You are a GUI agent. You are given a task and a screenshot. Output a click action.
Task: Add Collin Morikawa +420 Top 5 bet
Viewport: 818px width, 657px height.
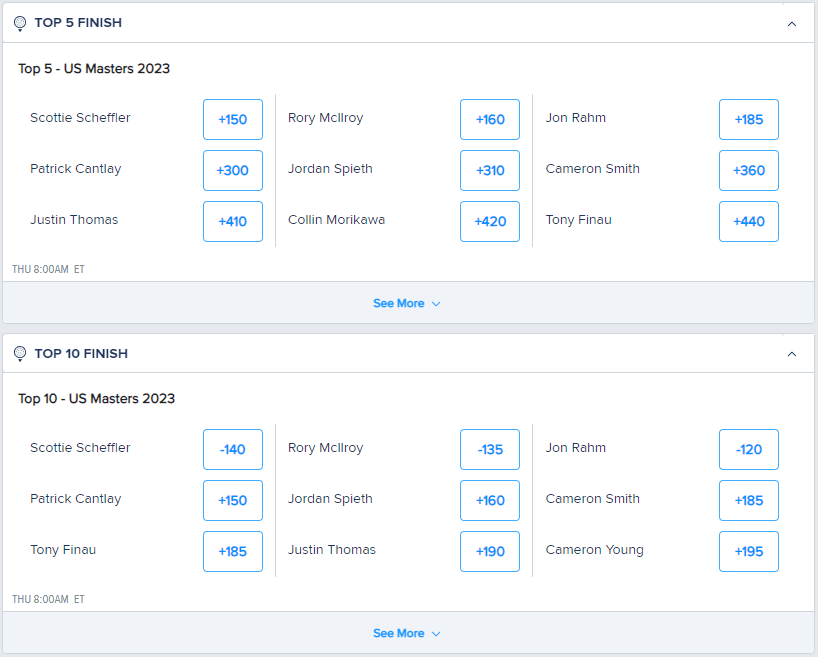pyautogui.click(x=490, y=222)
